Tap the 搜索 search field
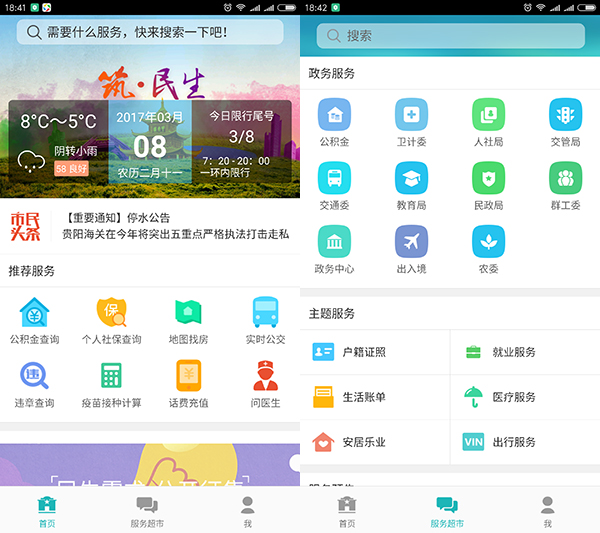Image resolution: width=600 pixels, height=533 pixels. 451,36
